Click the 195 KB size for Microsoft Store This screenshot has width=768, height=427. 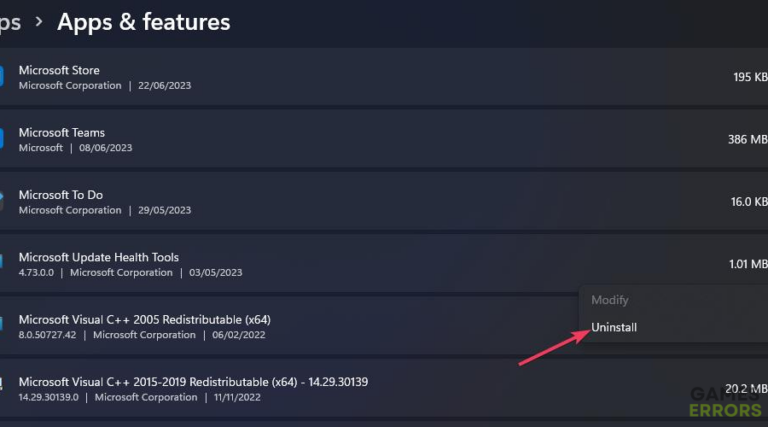point(750,77)
